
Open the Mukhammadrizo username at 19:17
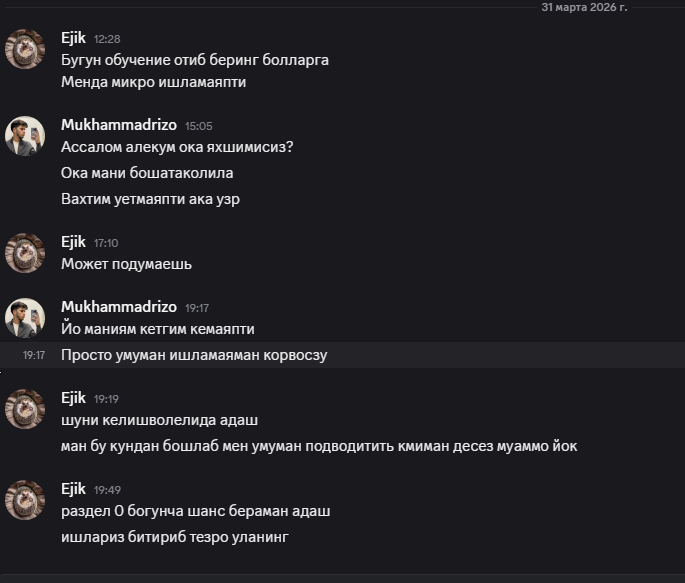coord(118,307)
